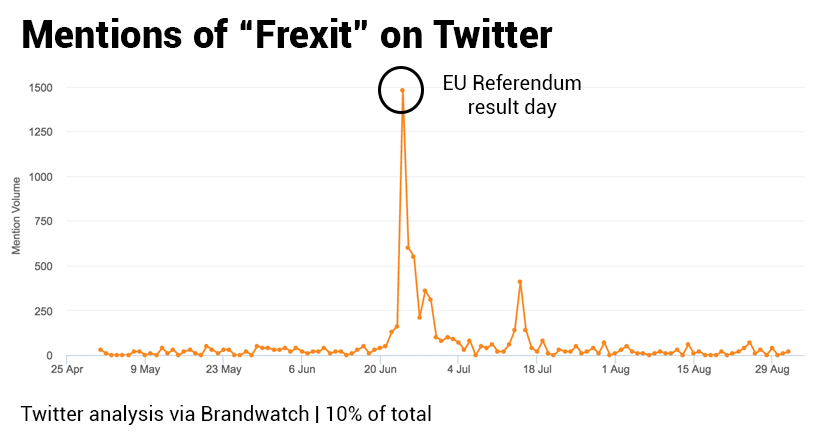Image resolution: width=820 pixels, height=437 pixels.
Task: Click the "6 Jun" x-axis date
Action: click(x=302, y=370)
